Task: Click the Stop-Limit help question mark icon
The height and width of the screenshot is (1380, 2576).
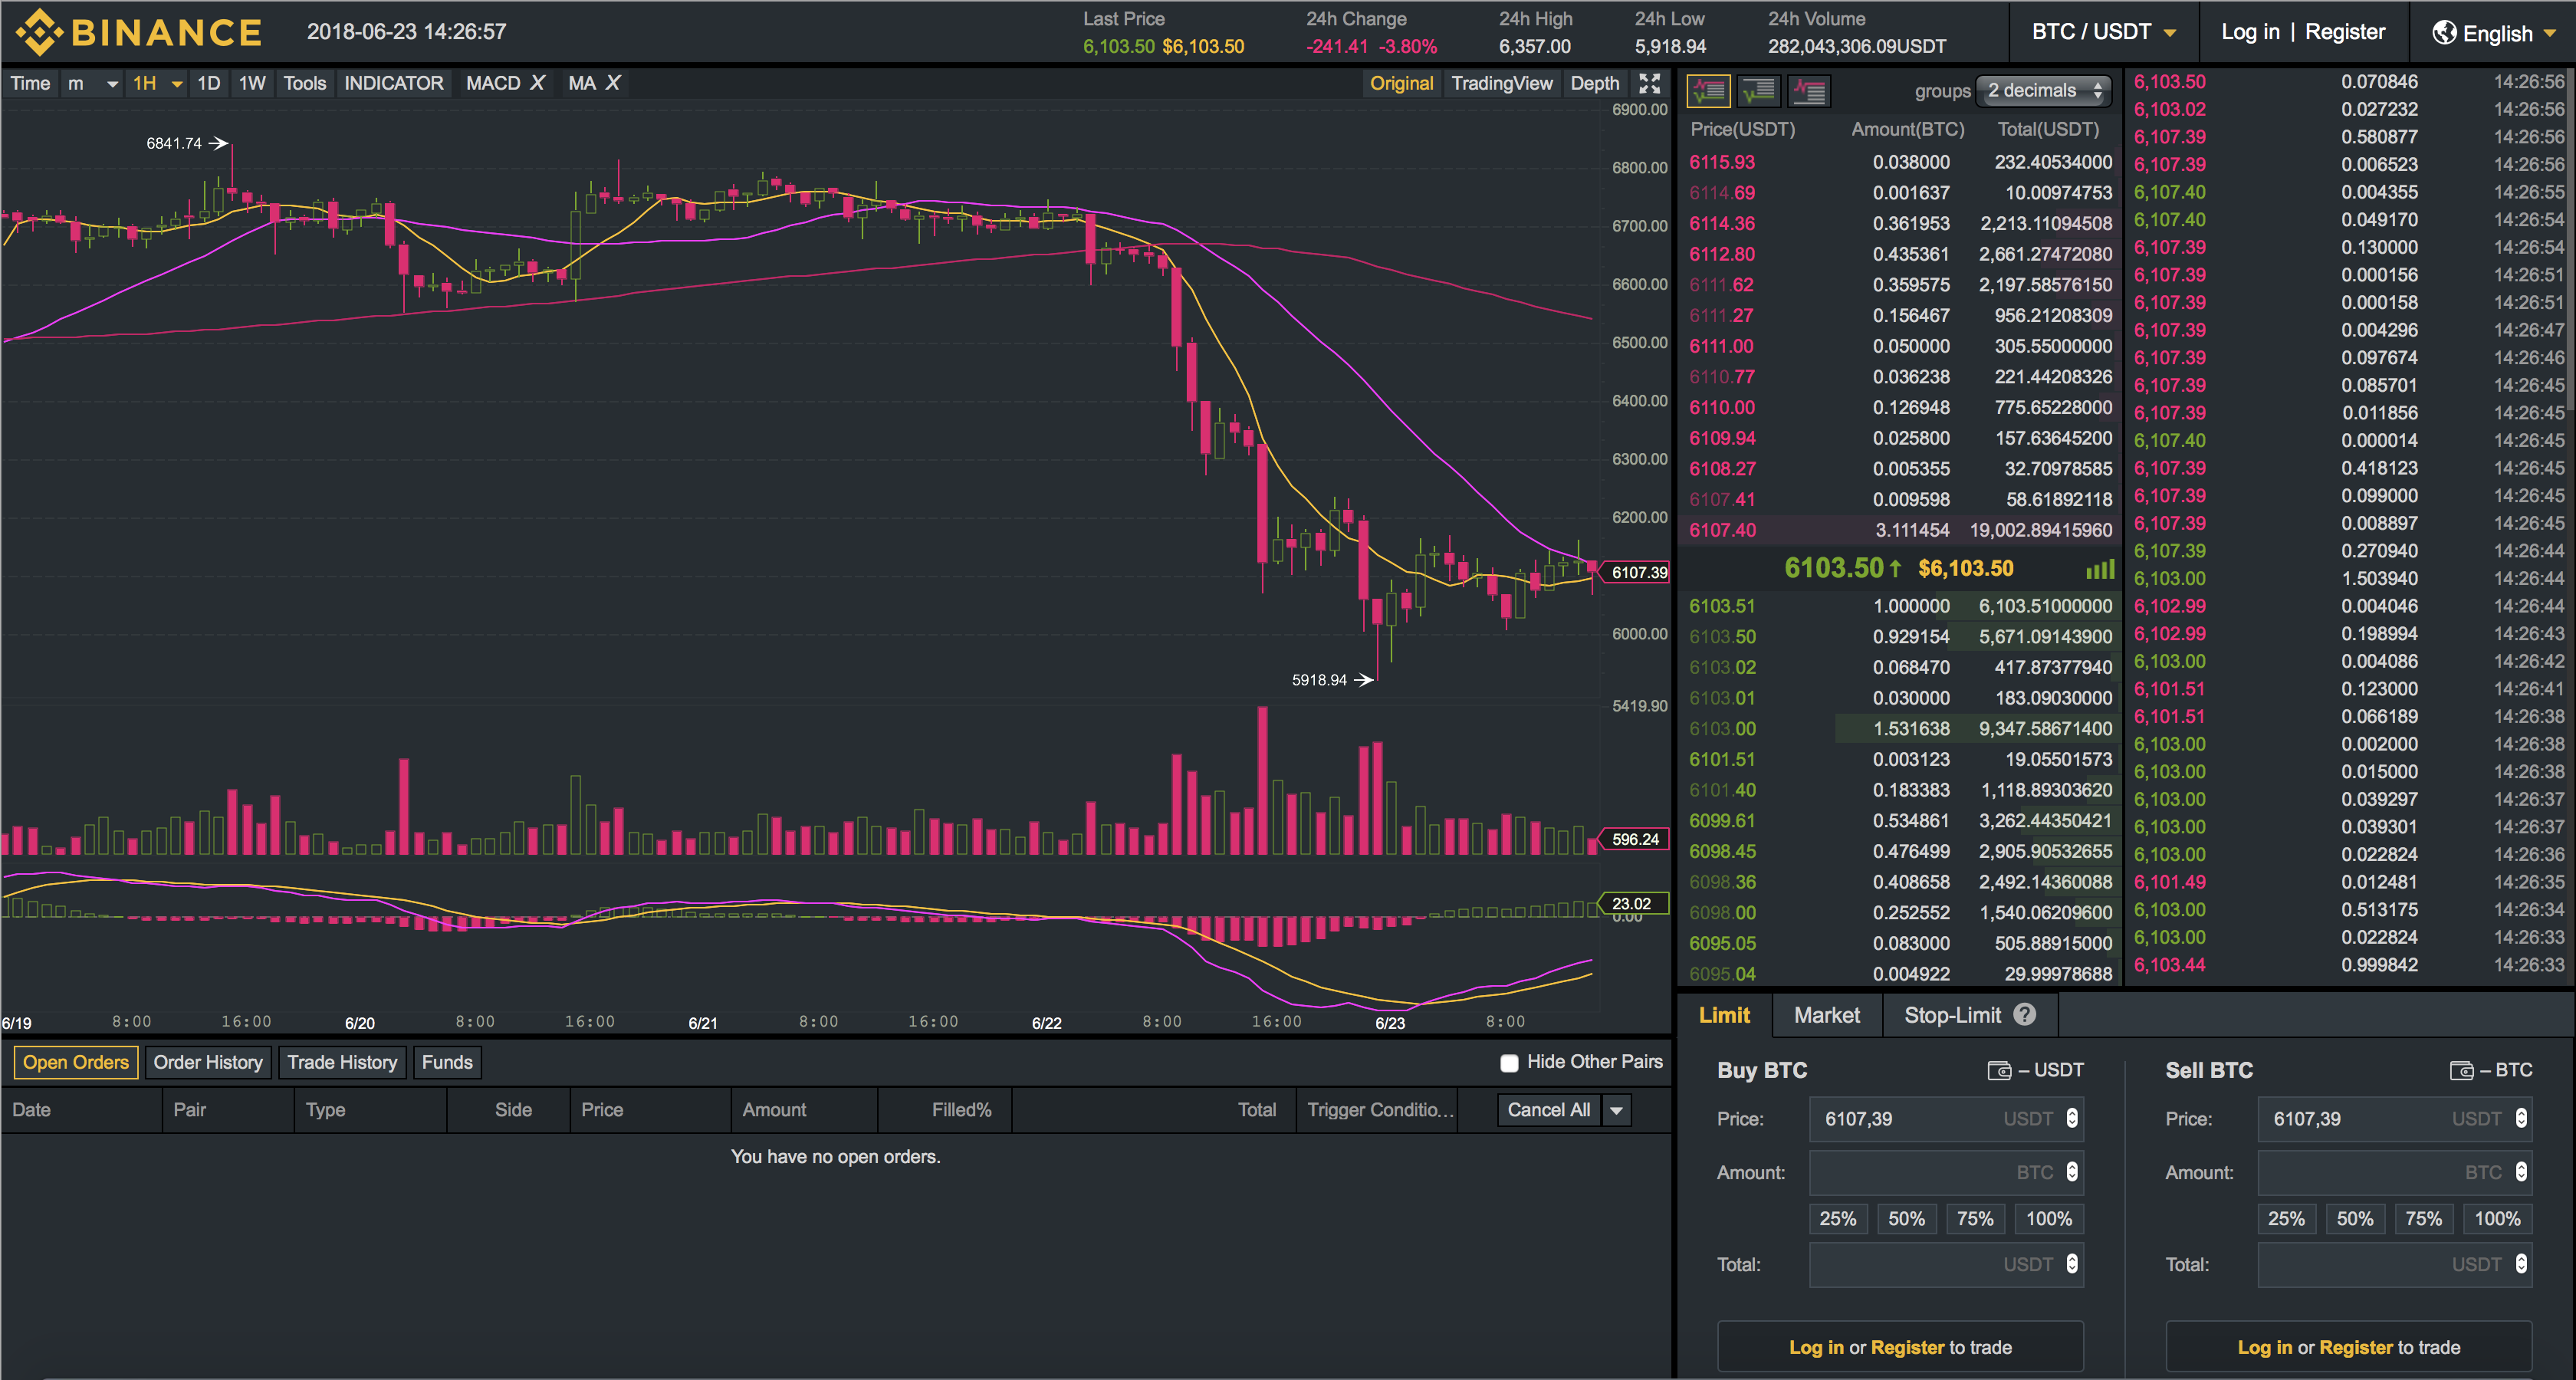Action: click(2025, 1015)
